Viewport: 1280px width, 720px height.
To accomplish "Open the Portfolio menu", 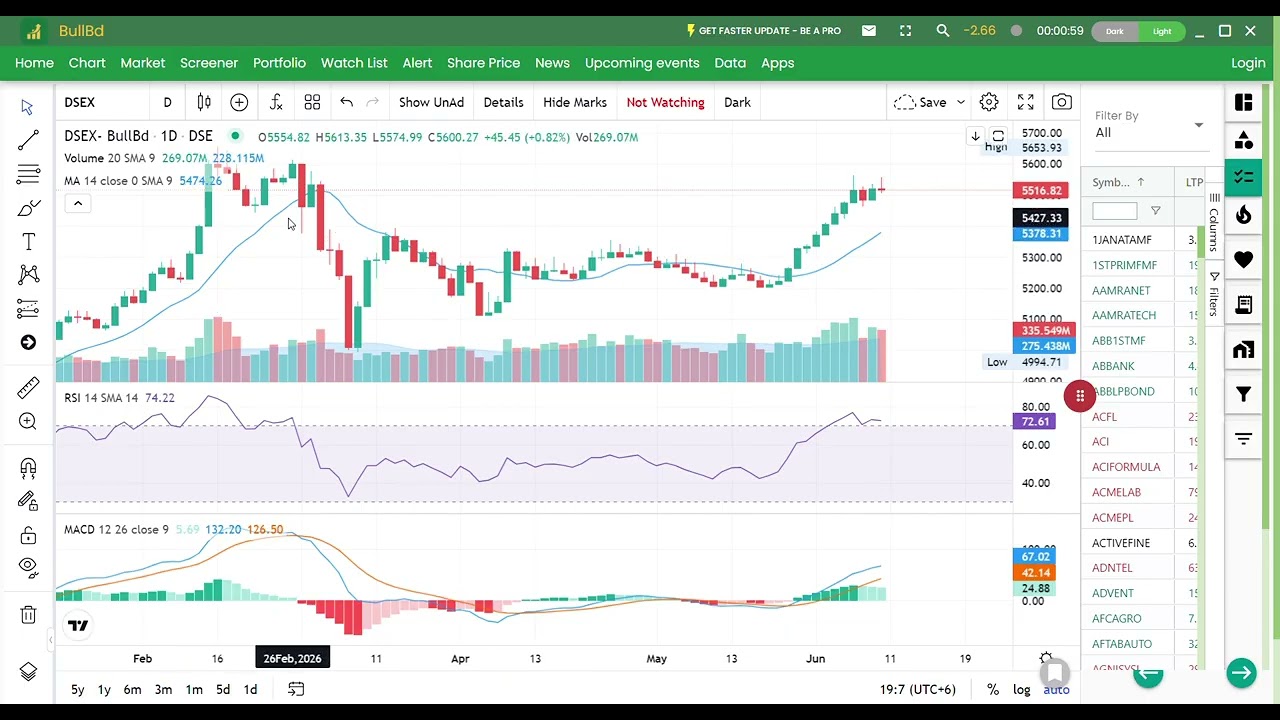I will pyautogui.click(x=279, y=63).
